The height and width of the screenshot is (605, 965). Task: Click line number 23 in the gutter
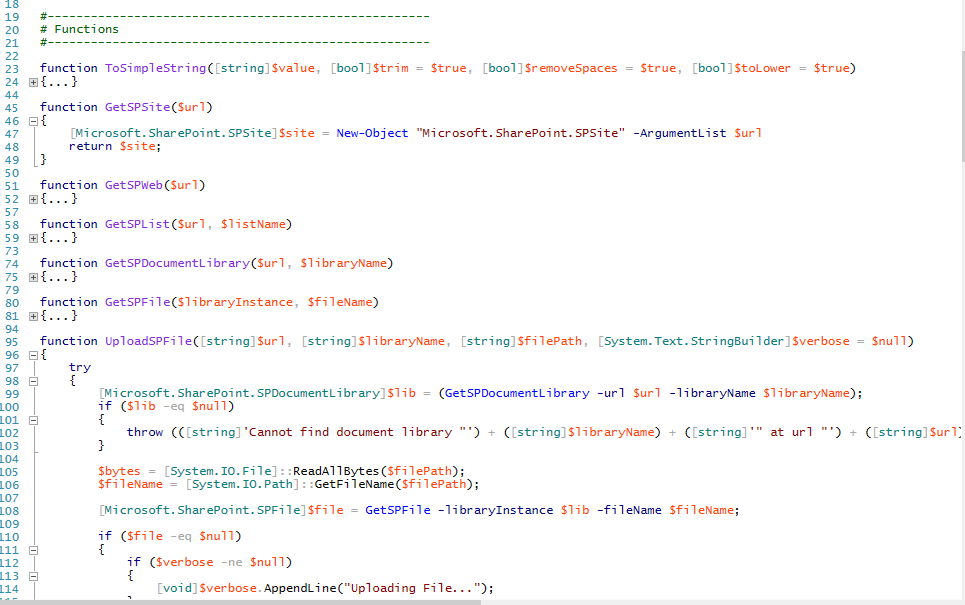(x=12, y=68)
